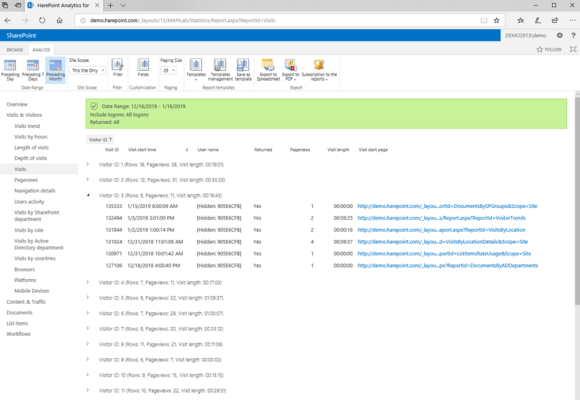Open Site Scope dropdown This Site Only
Image resolution: width=580 pixels, height=400 pixels.
pos(87,70)
